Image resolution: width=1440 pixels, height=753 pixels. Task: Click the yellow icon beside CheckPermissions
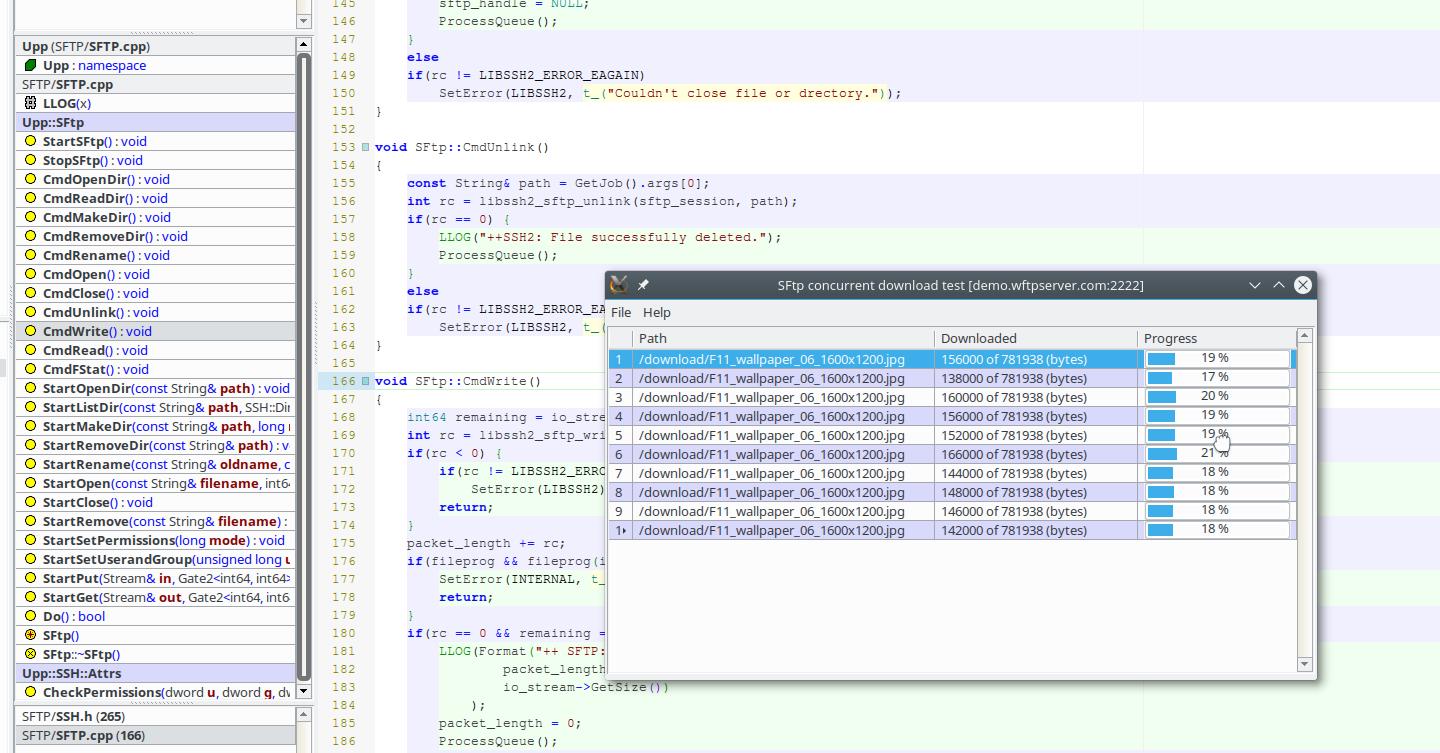30,692
